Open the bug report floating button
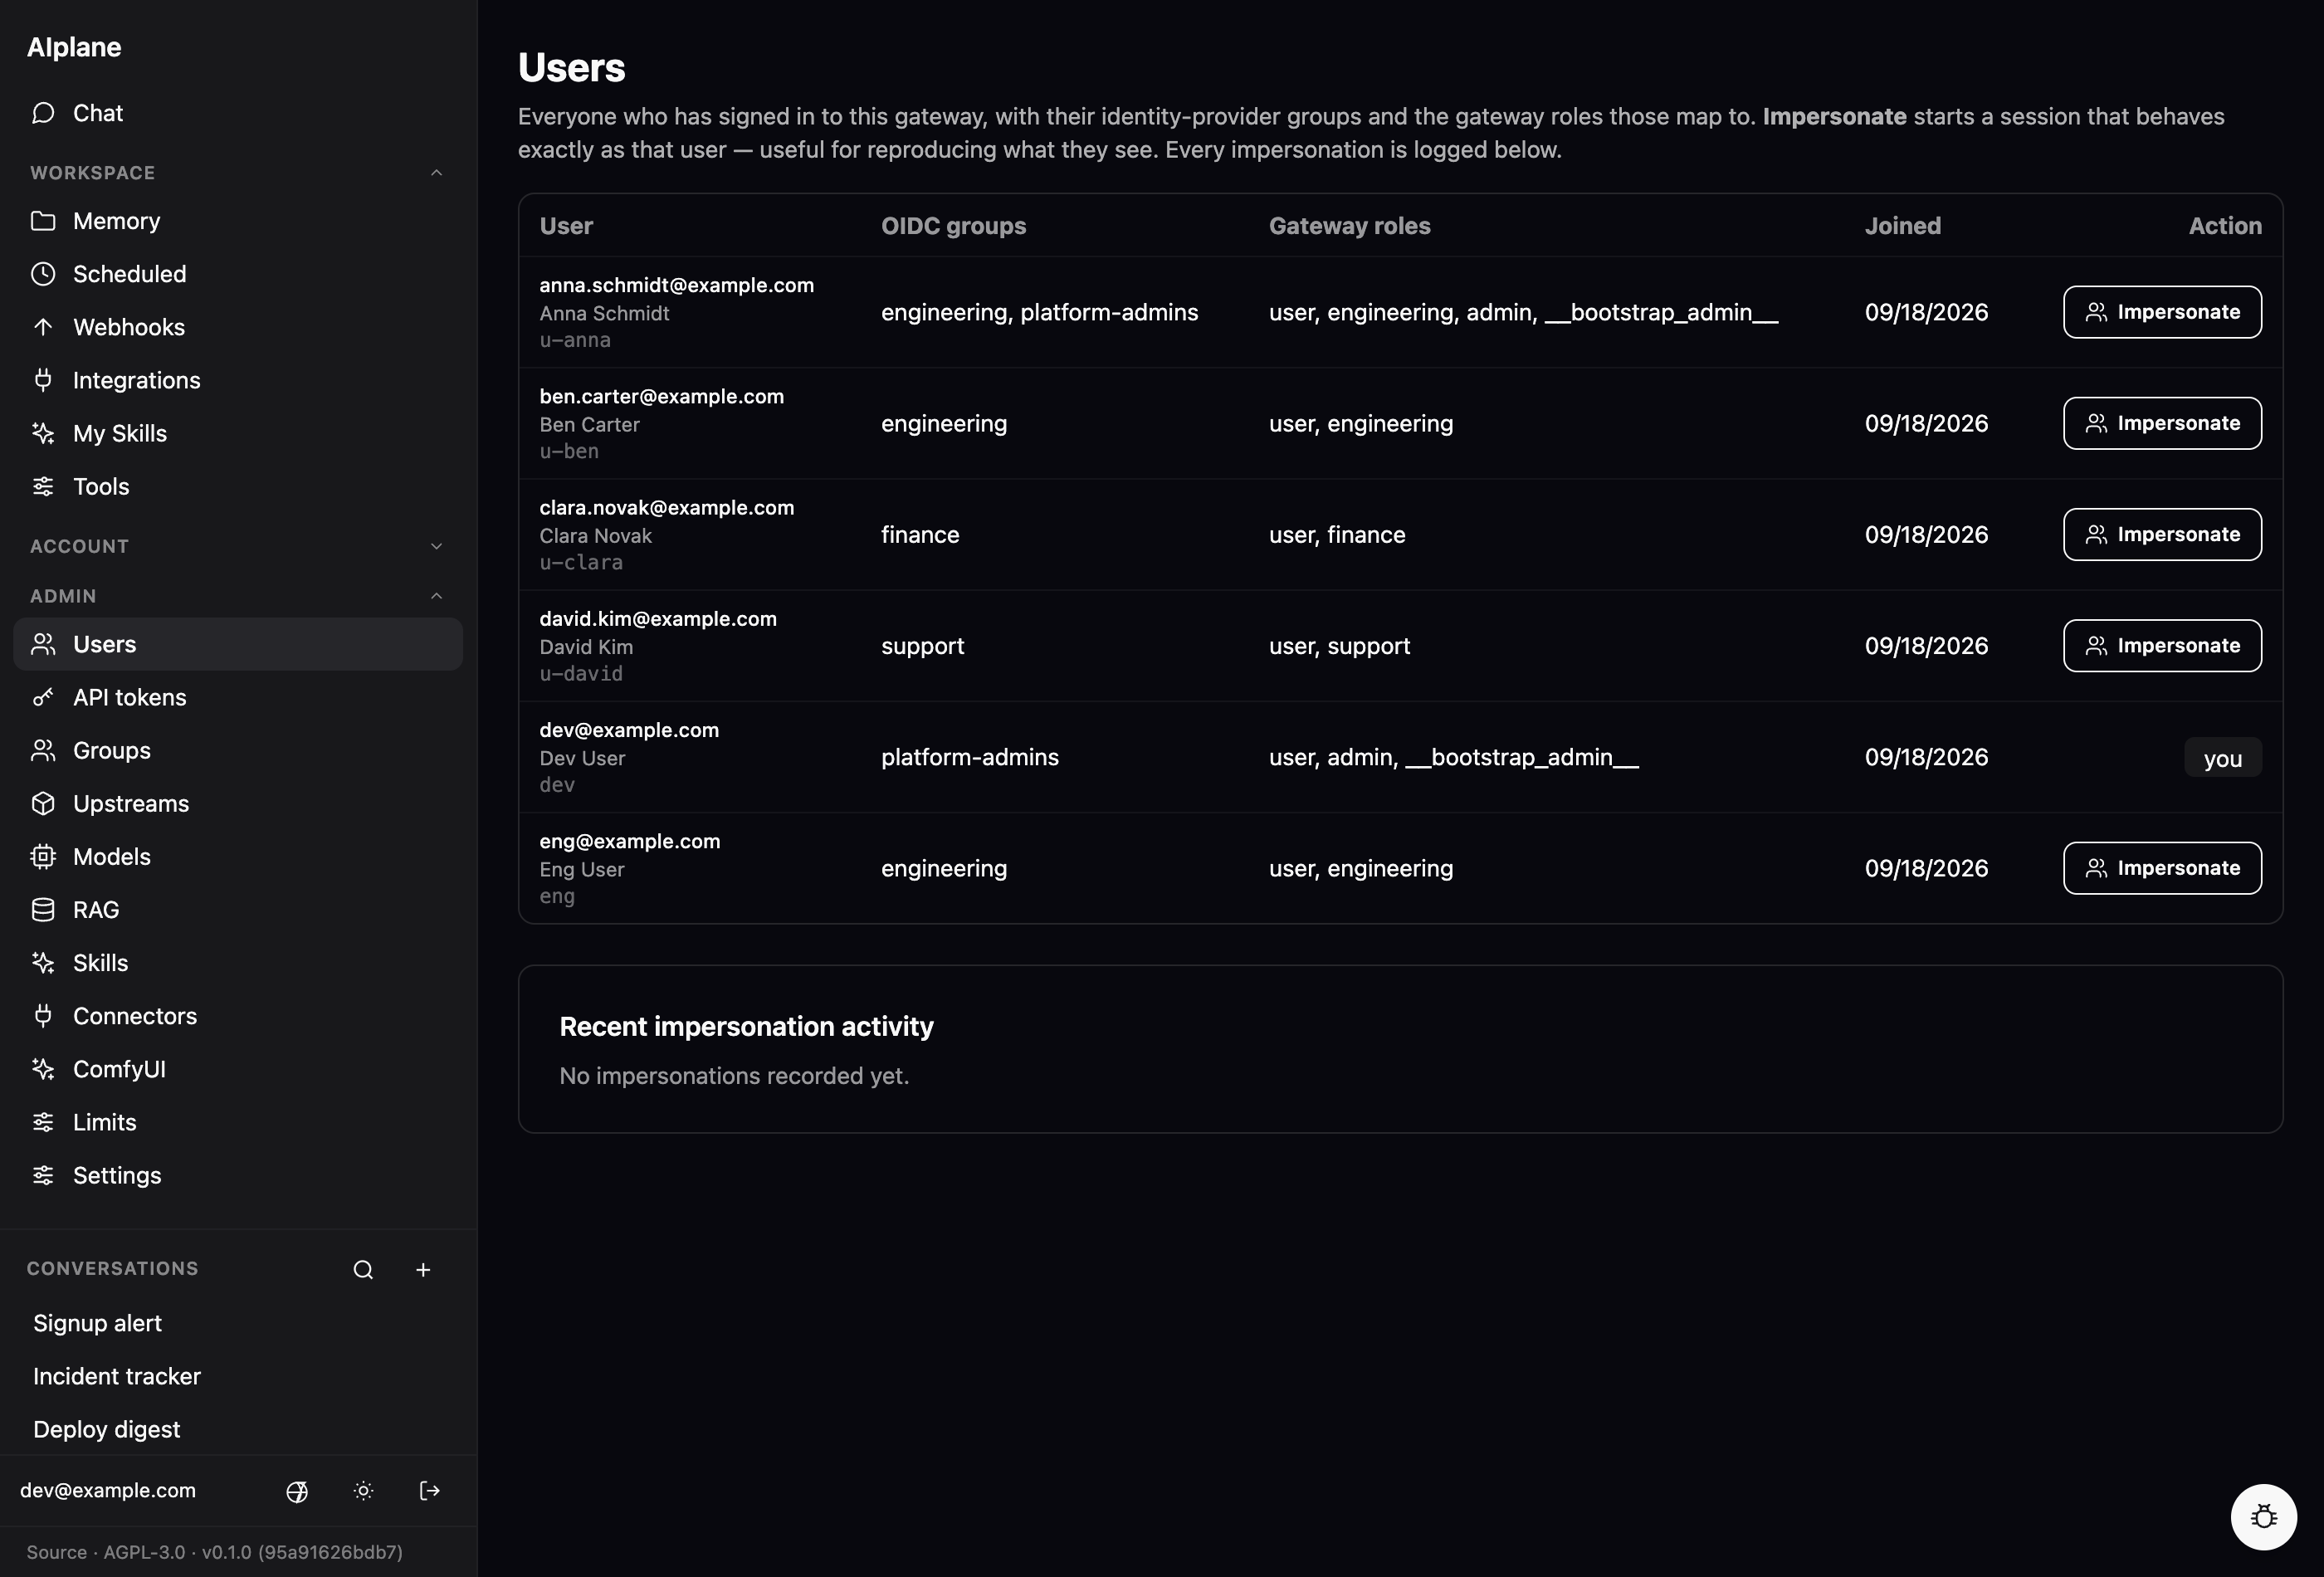 (2263, 1516)
